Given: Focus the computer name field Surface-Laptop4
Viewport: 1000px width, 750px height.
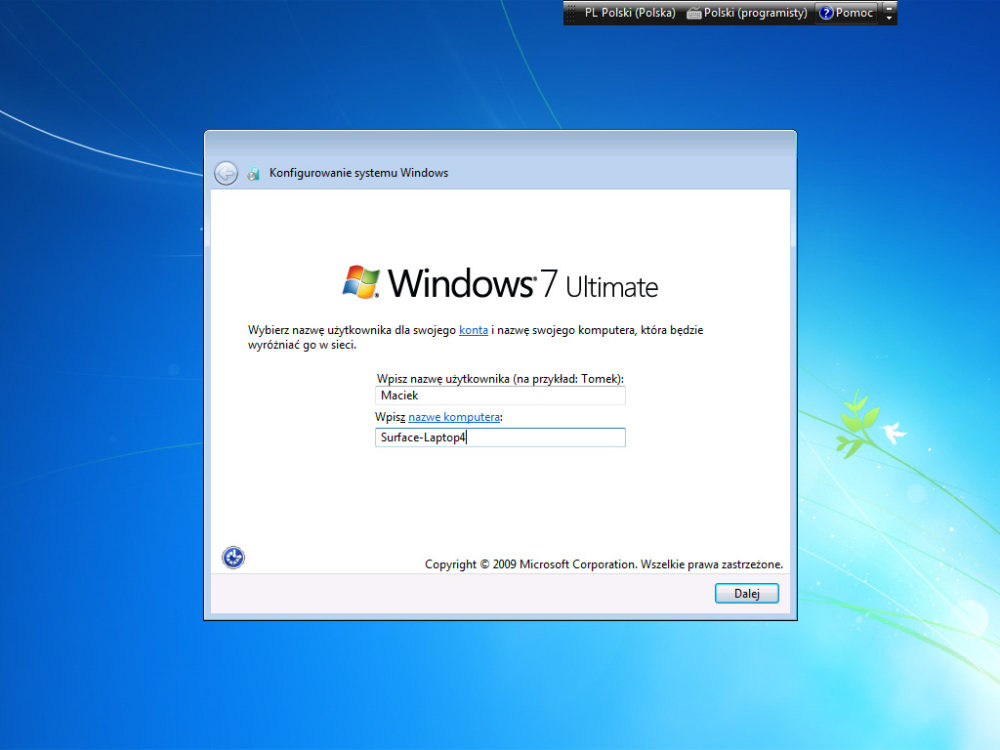Looking at the screenshot, I should click(500, 438).
